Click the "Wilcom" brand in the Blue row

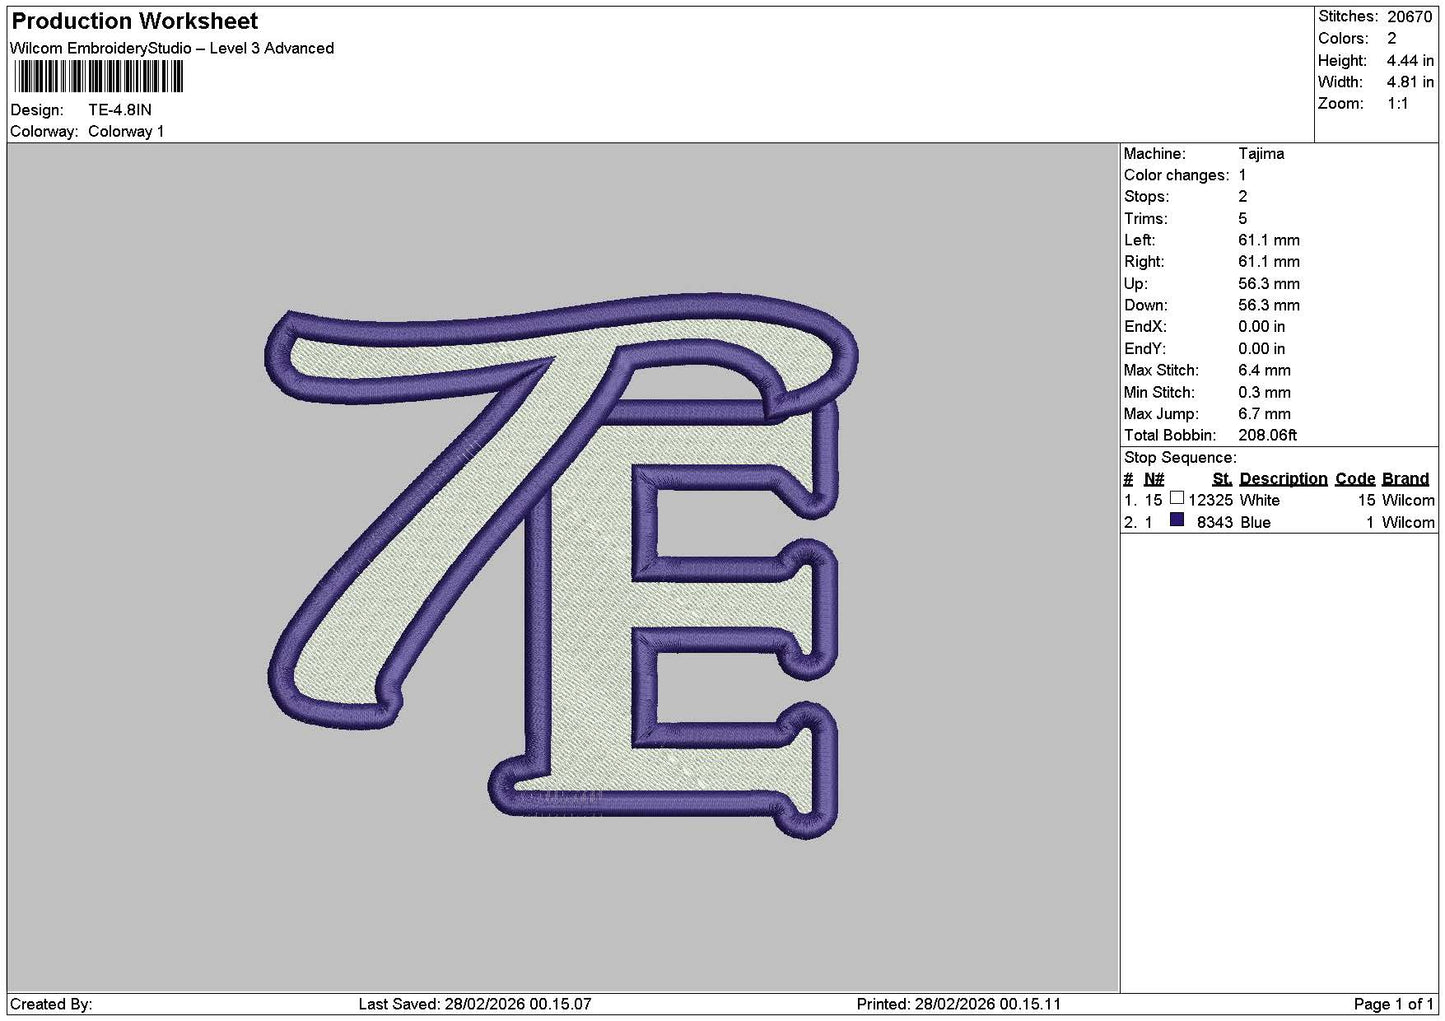pos(1408,523)
